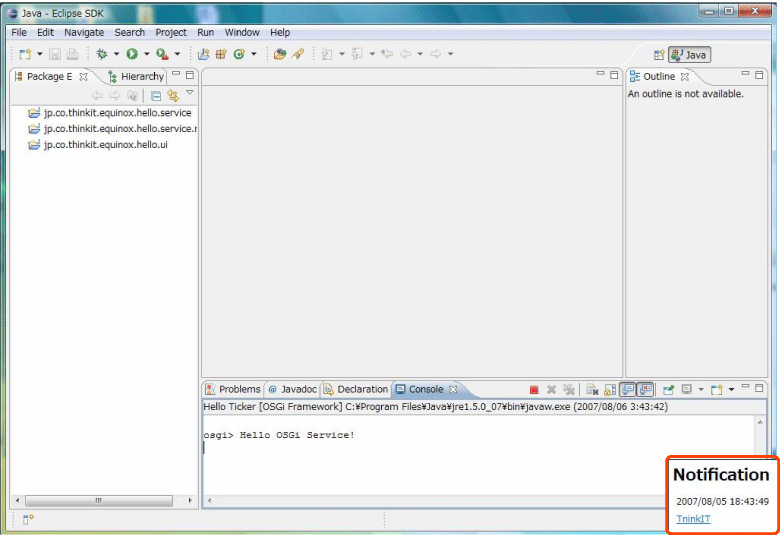Toggle Pin Console
Image resolution: width=780 pixels, height=535 pixels.
tap(668, 389)
